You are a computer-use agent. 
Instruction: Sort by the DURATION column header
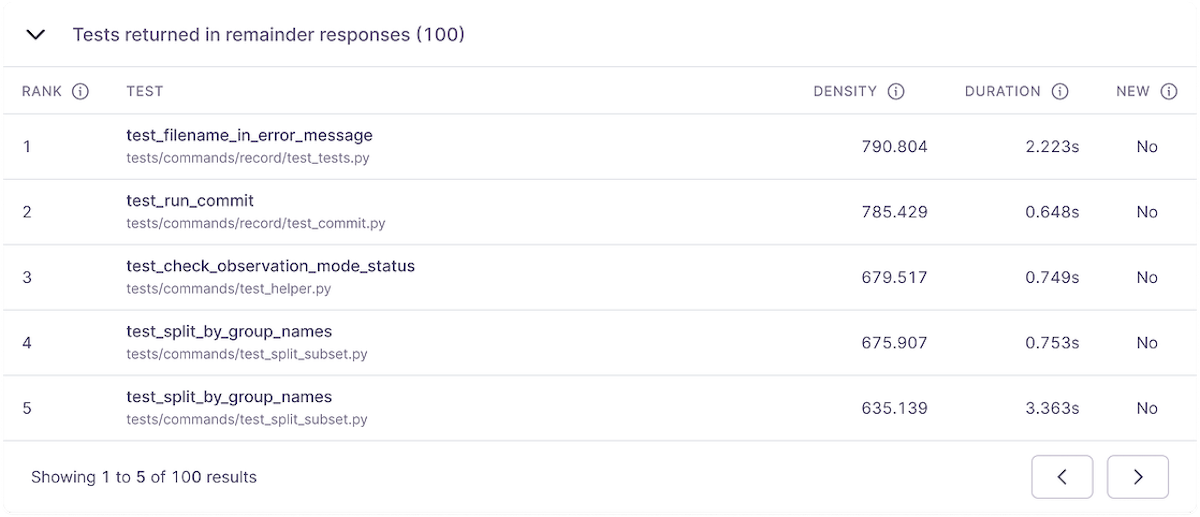[x=1003, y=91]
